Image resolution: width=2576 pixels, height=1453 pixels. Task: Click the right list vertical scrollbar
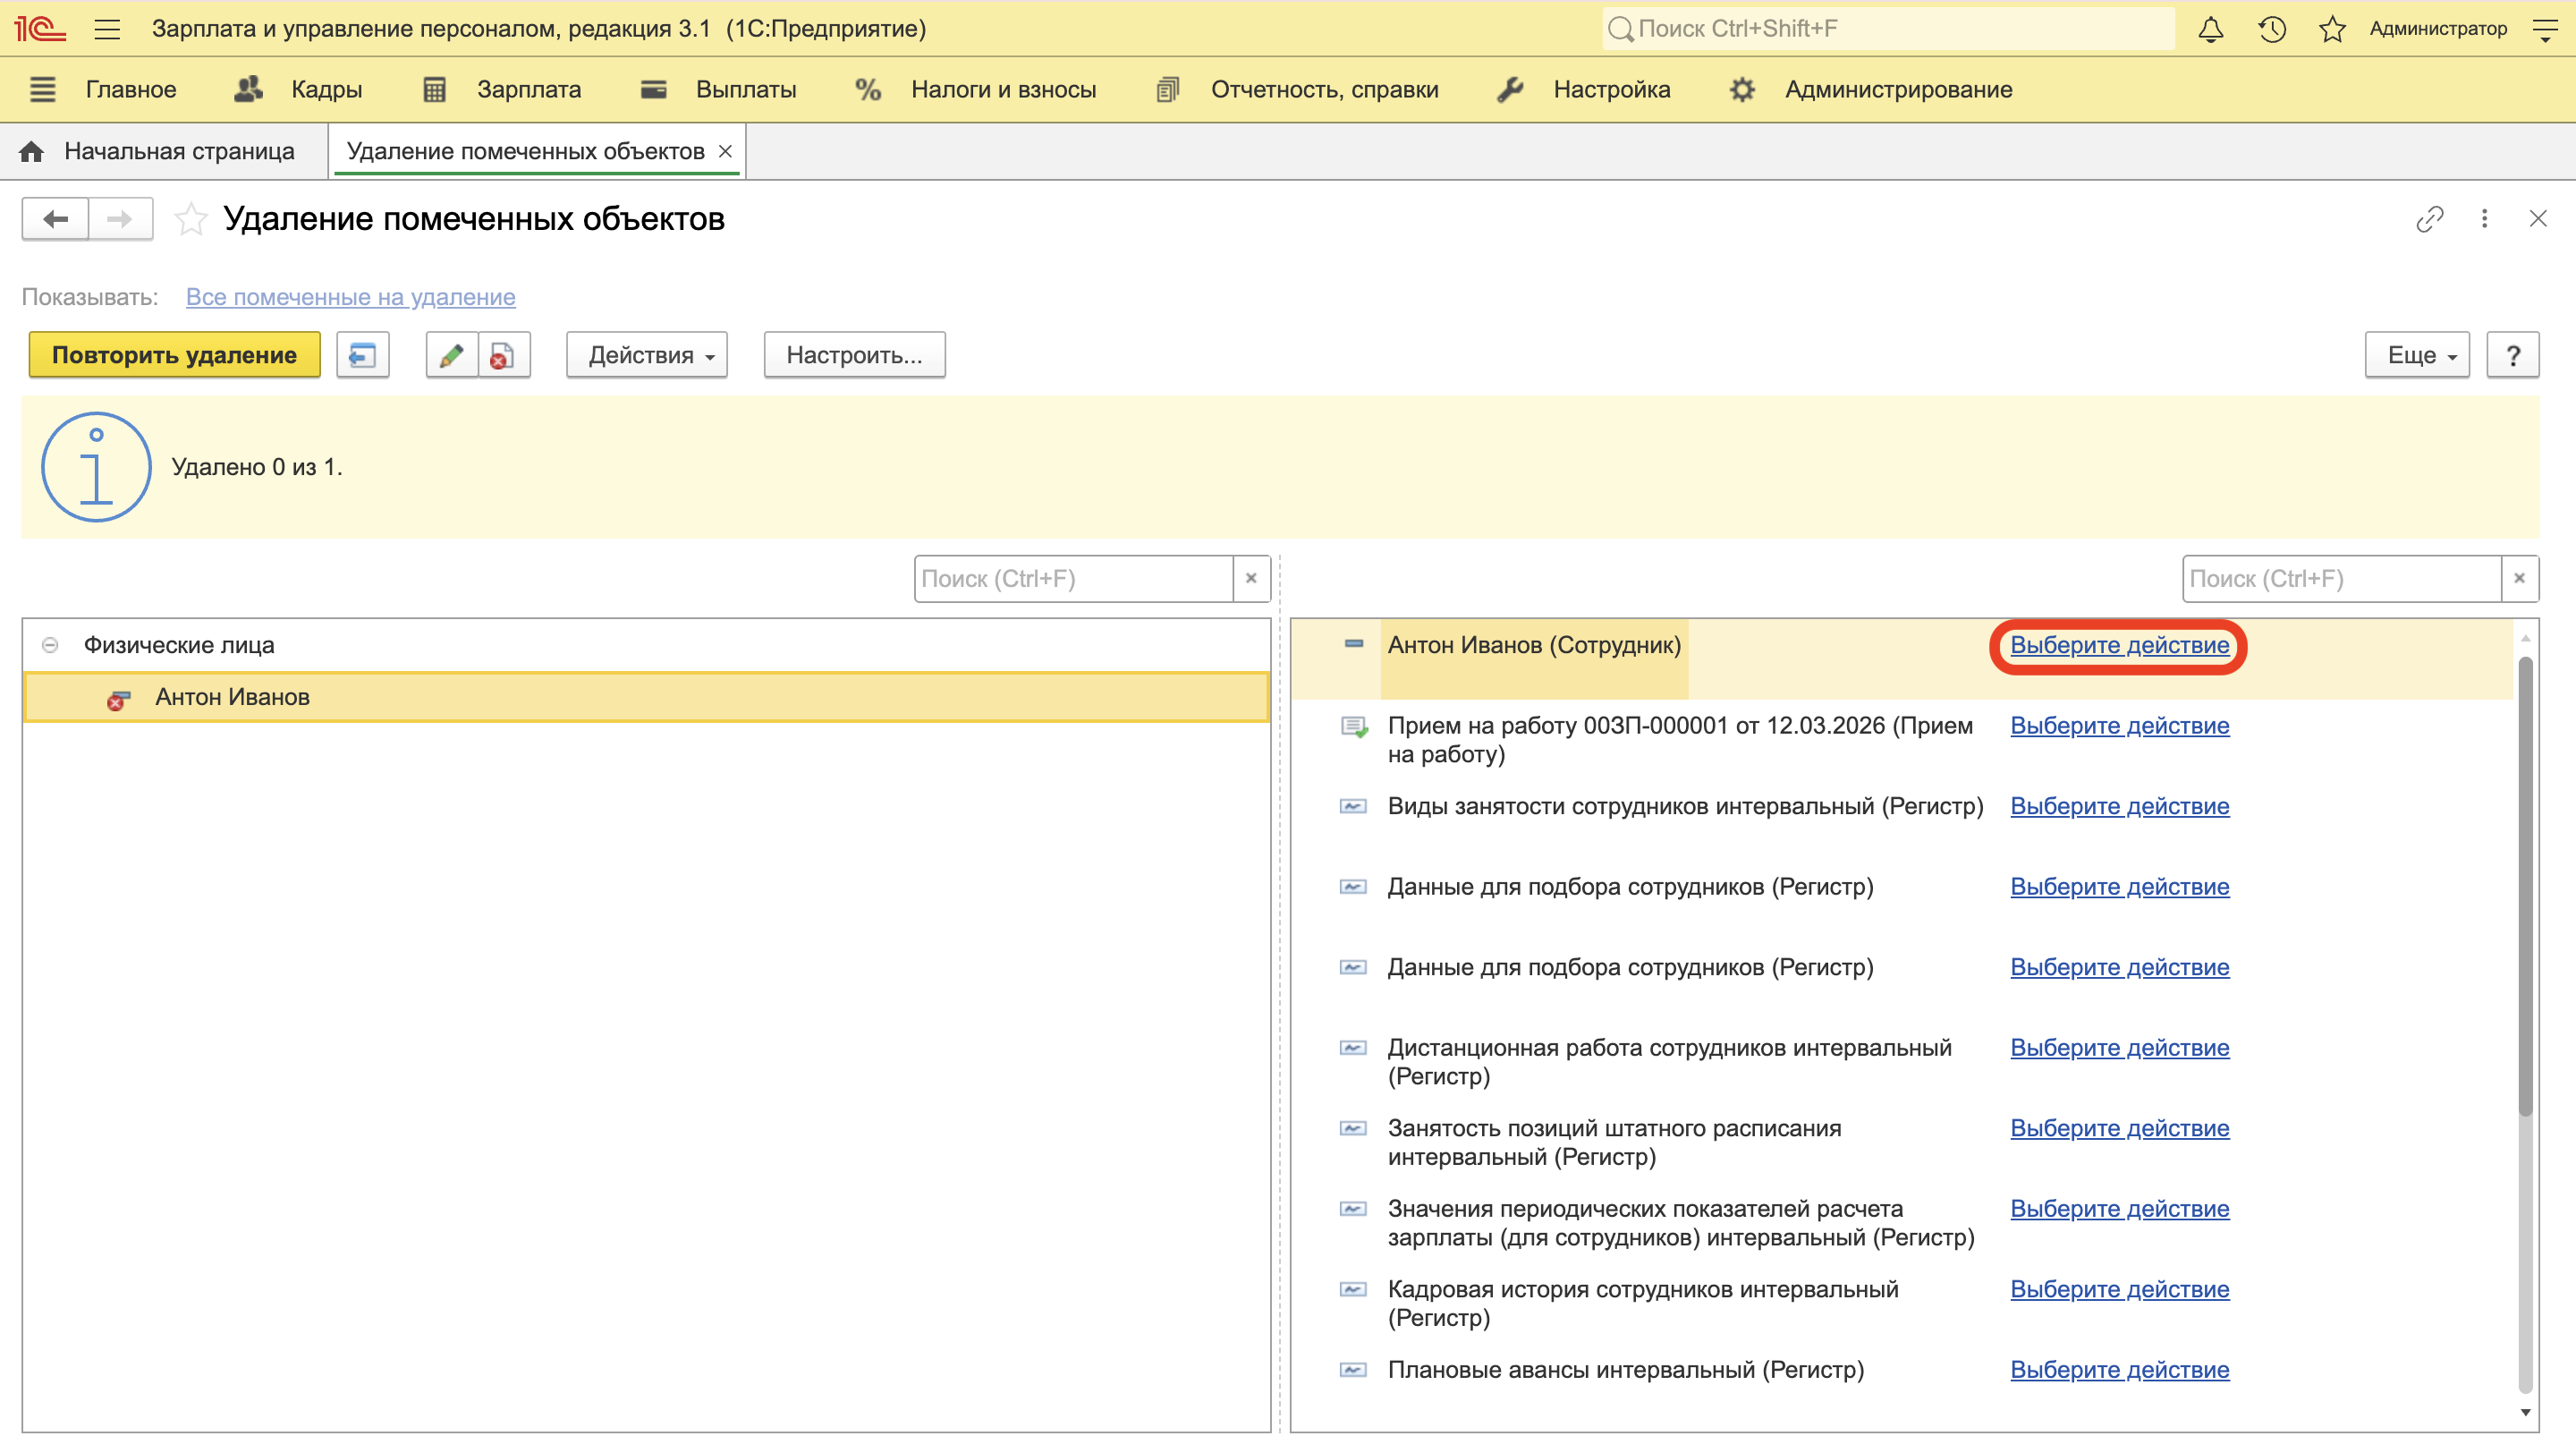click(2524, 886)
